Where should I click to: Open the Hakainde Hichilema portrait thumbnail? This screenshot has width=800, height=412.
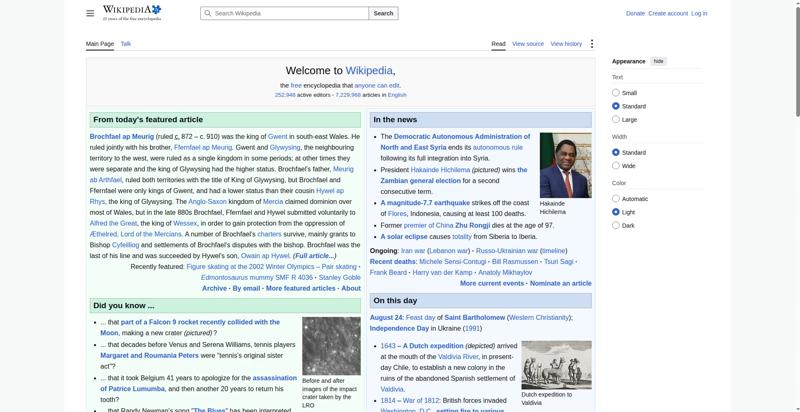565,165
